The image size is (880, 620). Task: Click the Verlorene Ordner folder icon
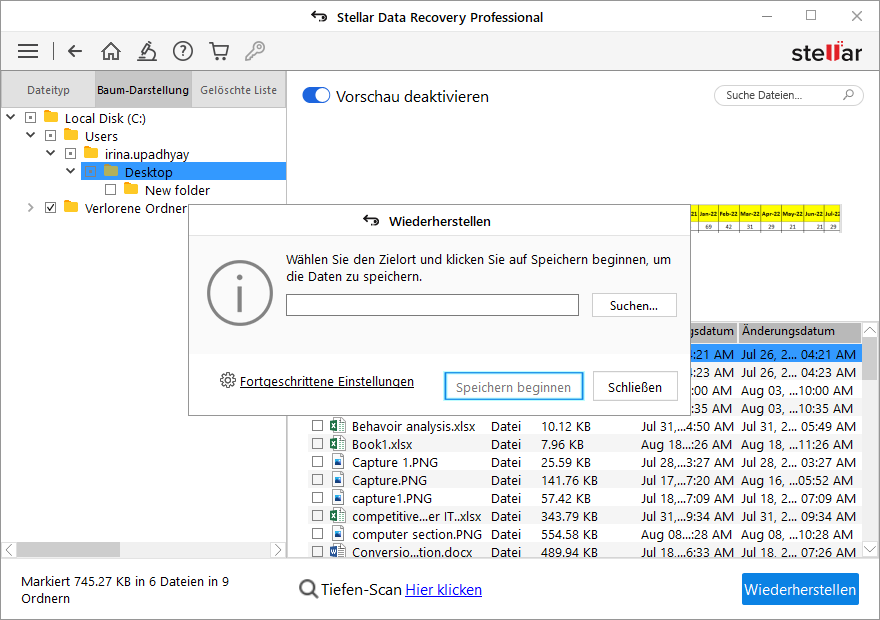coord(71,206)
